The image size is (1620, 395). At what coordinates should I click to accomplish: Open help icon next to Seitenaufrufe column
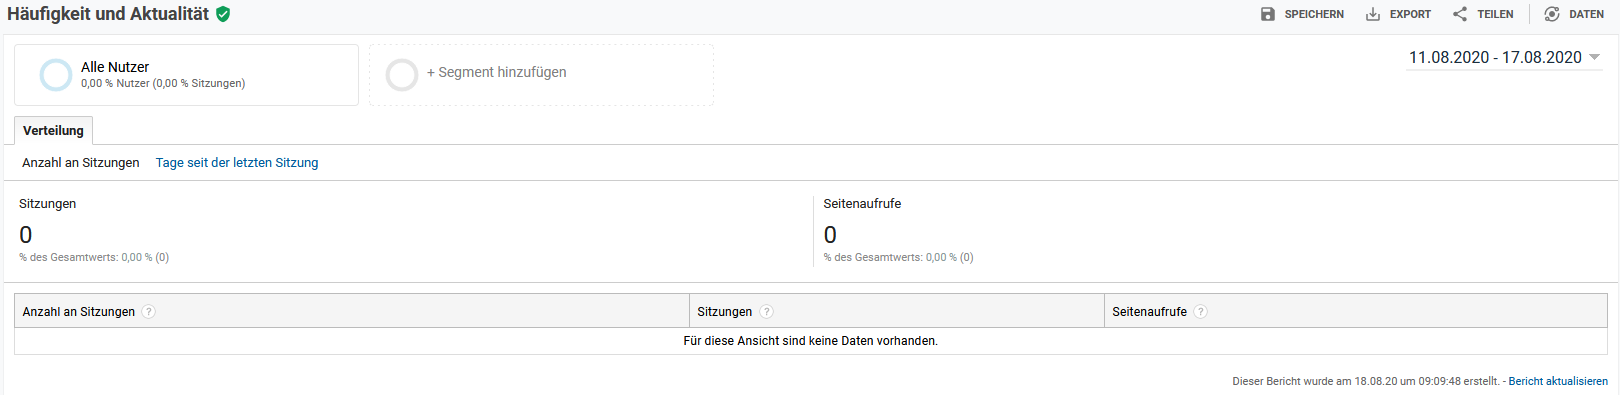tap(1201, 311)
